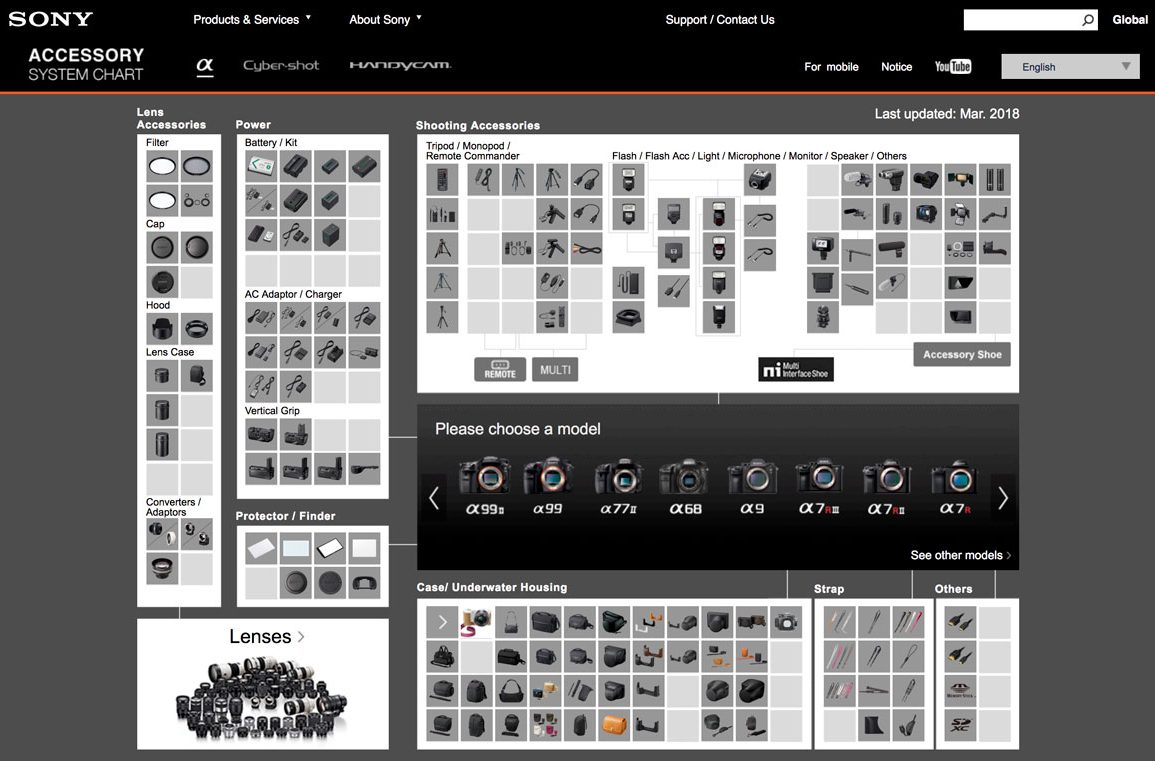Expand the case list with the arrow tile
The height and width of the screenshot is (761, 1155).
[442, 623]
